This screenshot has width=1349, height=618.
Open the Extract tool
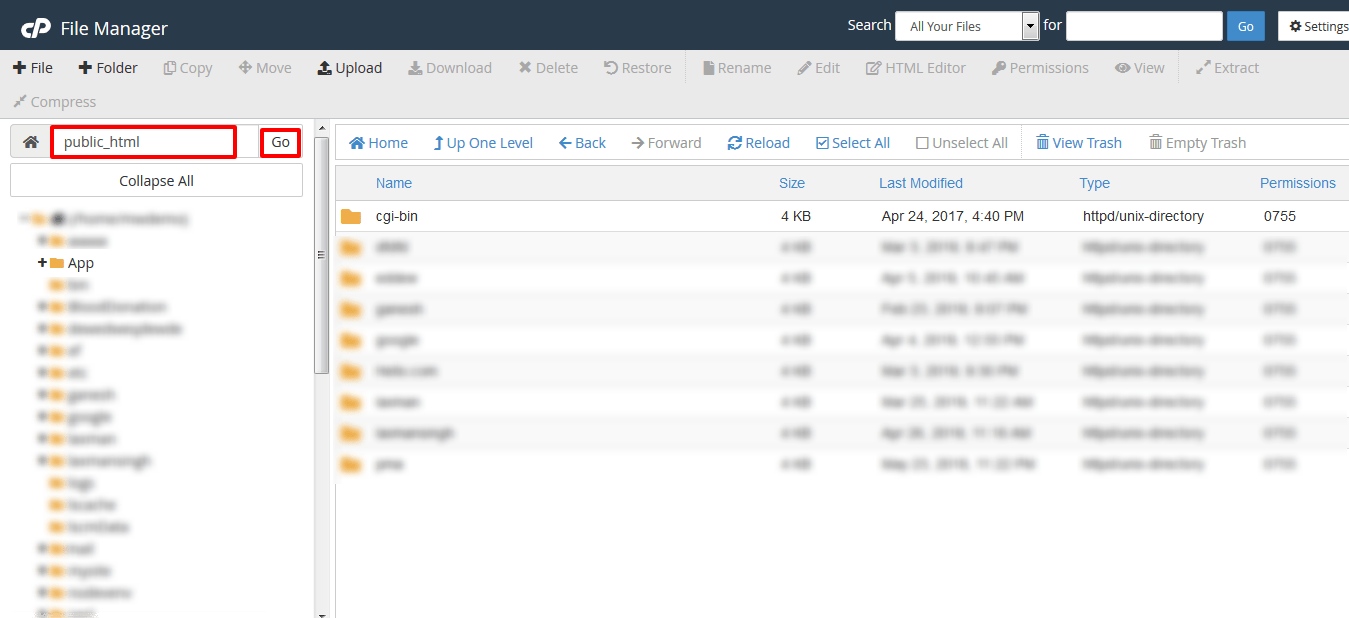tap(1227, 67)
